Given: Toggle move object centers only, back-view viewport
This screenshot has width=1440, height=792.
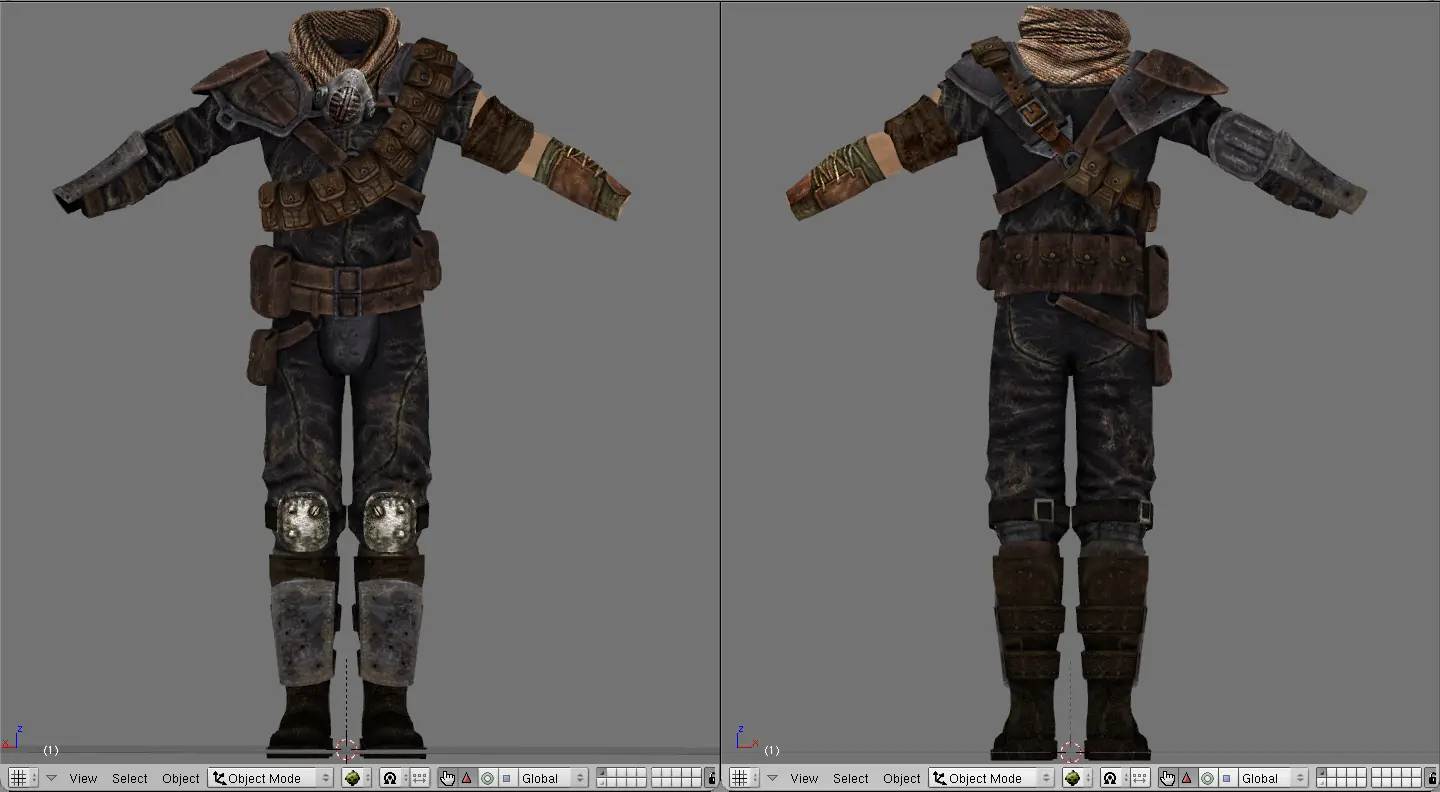Looking at the screenshot, I should coord(1141,778).
